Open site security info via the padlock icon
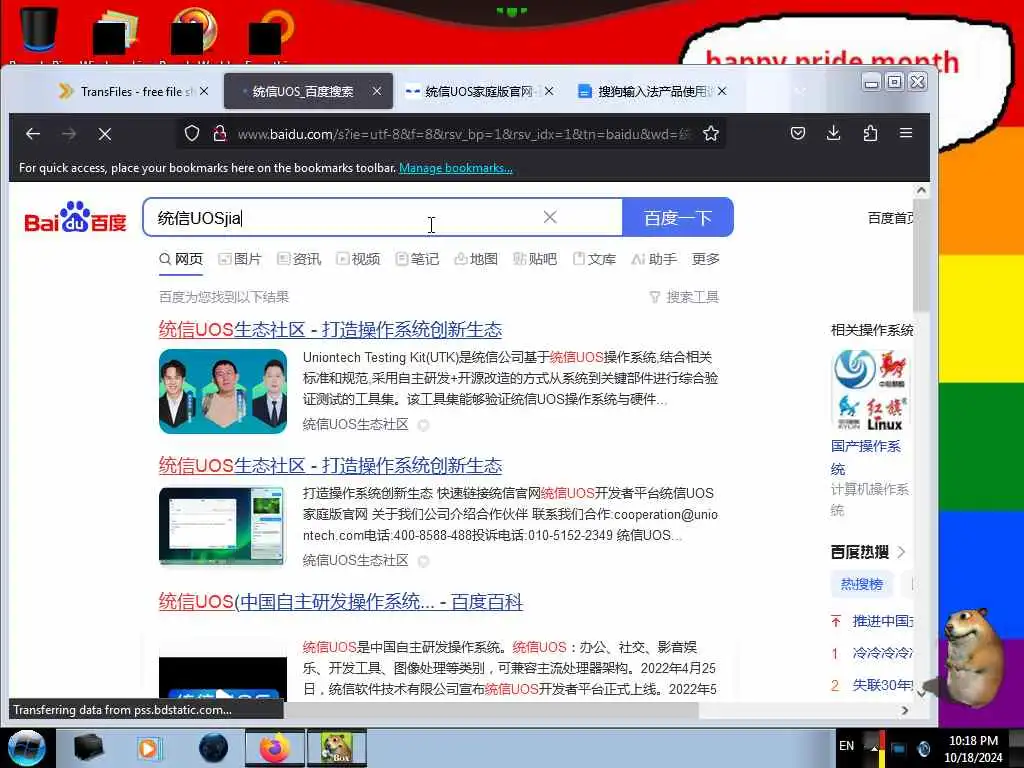This screenshot has width=1024, height=768. click(x=219, y=133)
